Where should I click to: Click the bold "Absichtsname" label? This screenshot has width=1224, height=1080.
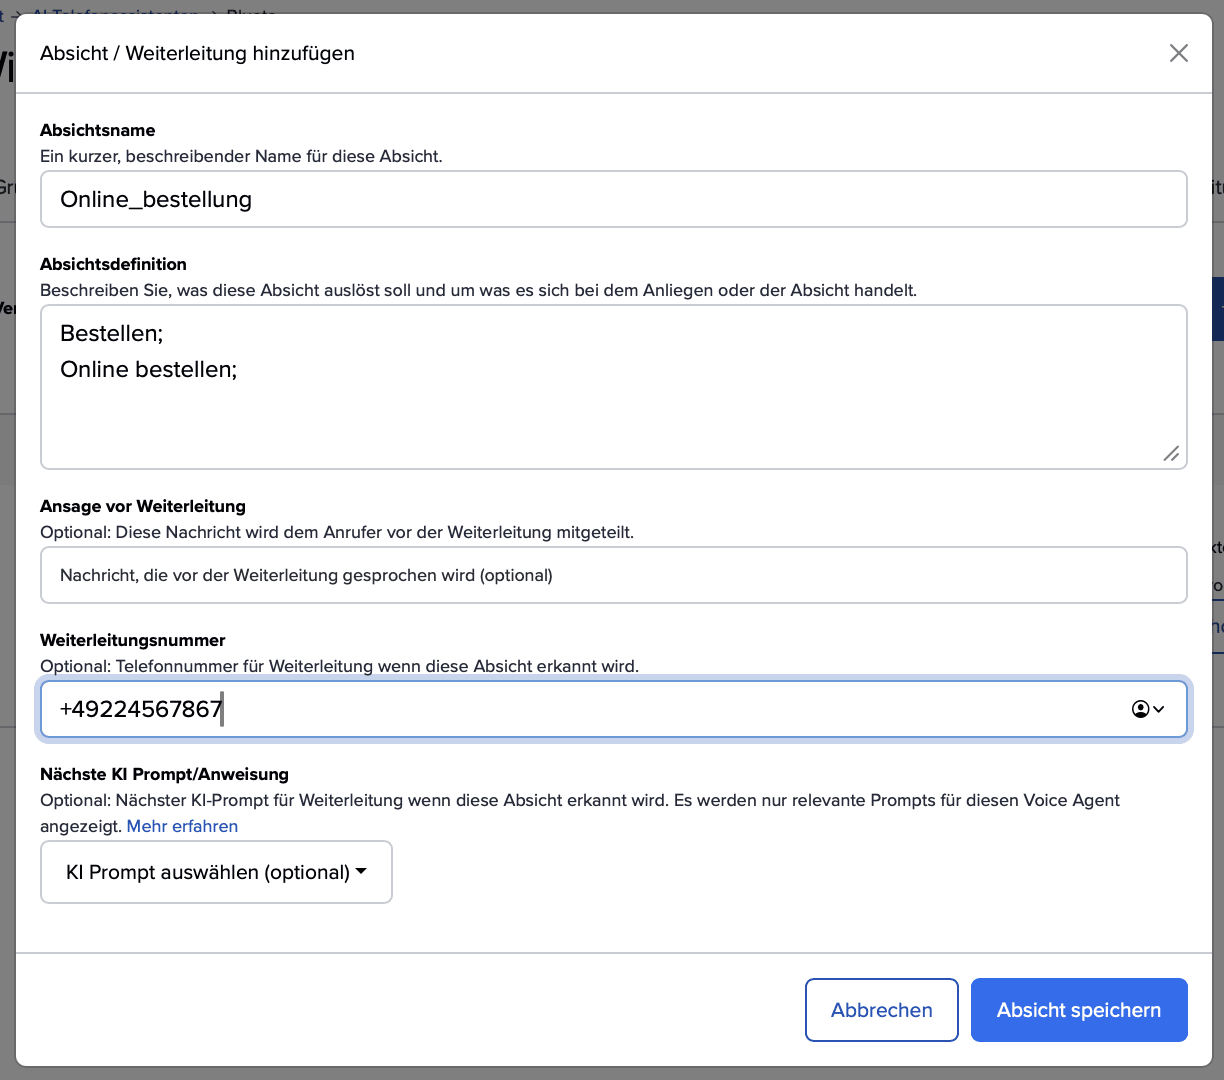(97, 130)
